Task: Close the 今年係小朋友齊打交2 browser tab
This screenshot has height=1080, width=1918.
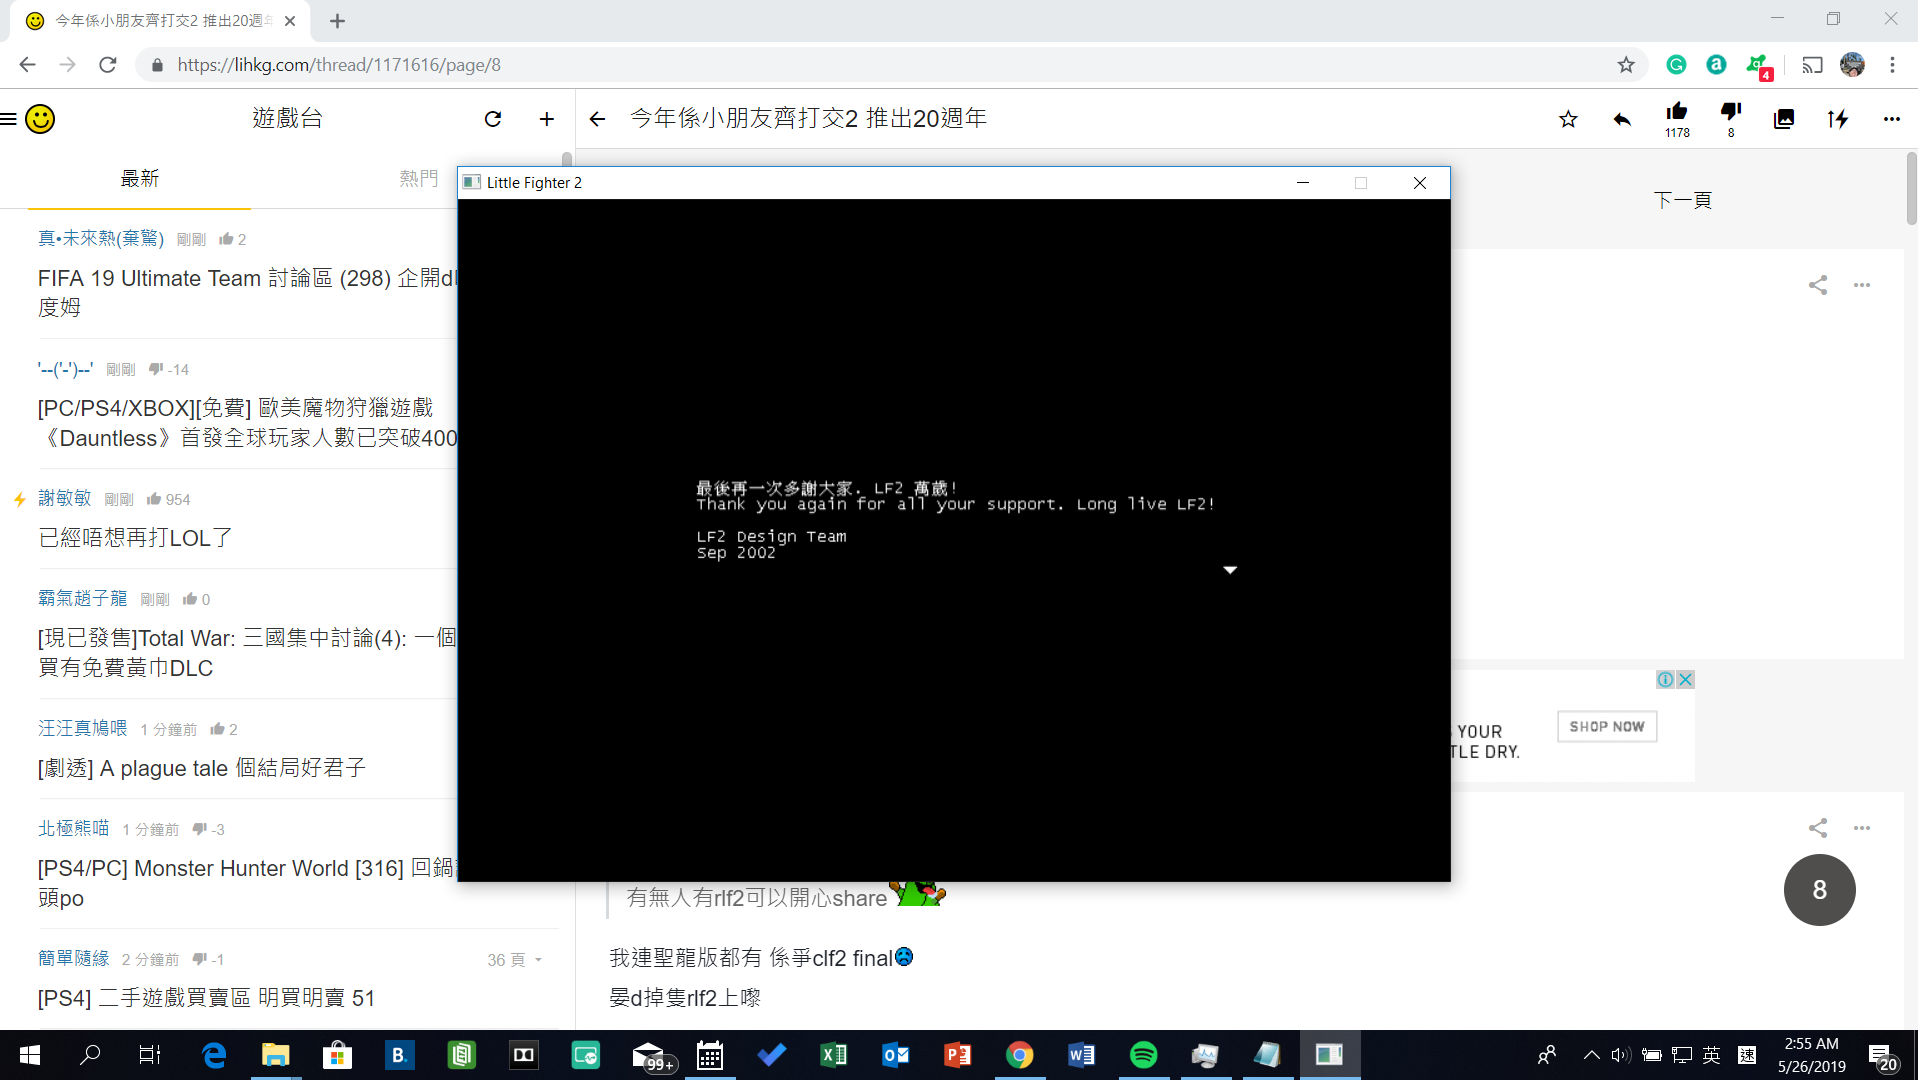Action: click(290, 21)
